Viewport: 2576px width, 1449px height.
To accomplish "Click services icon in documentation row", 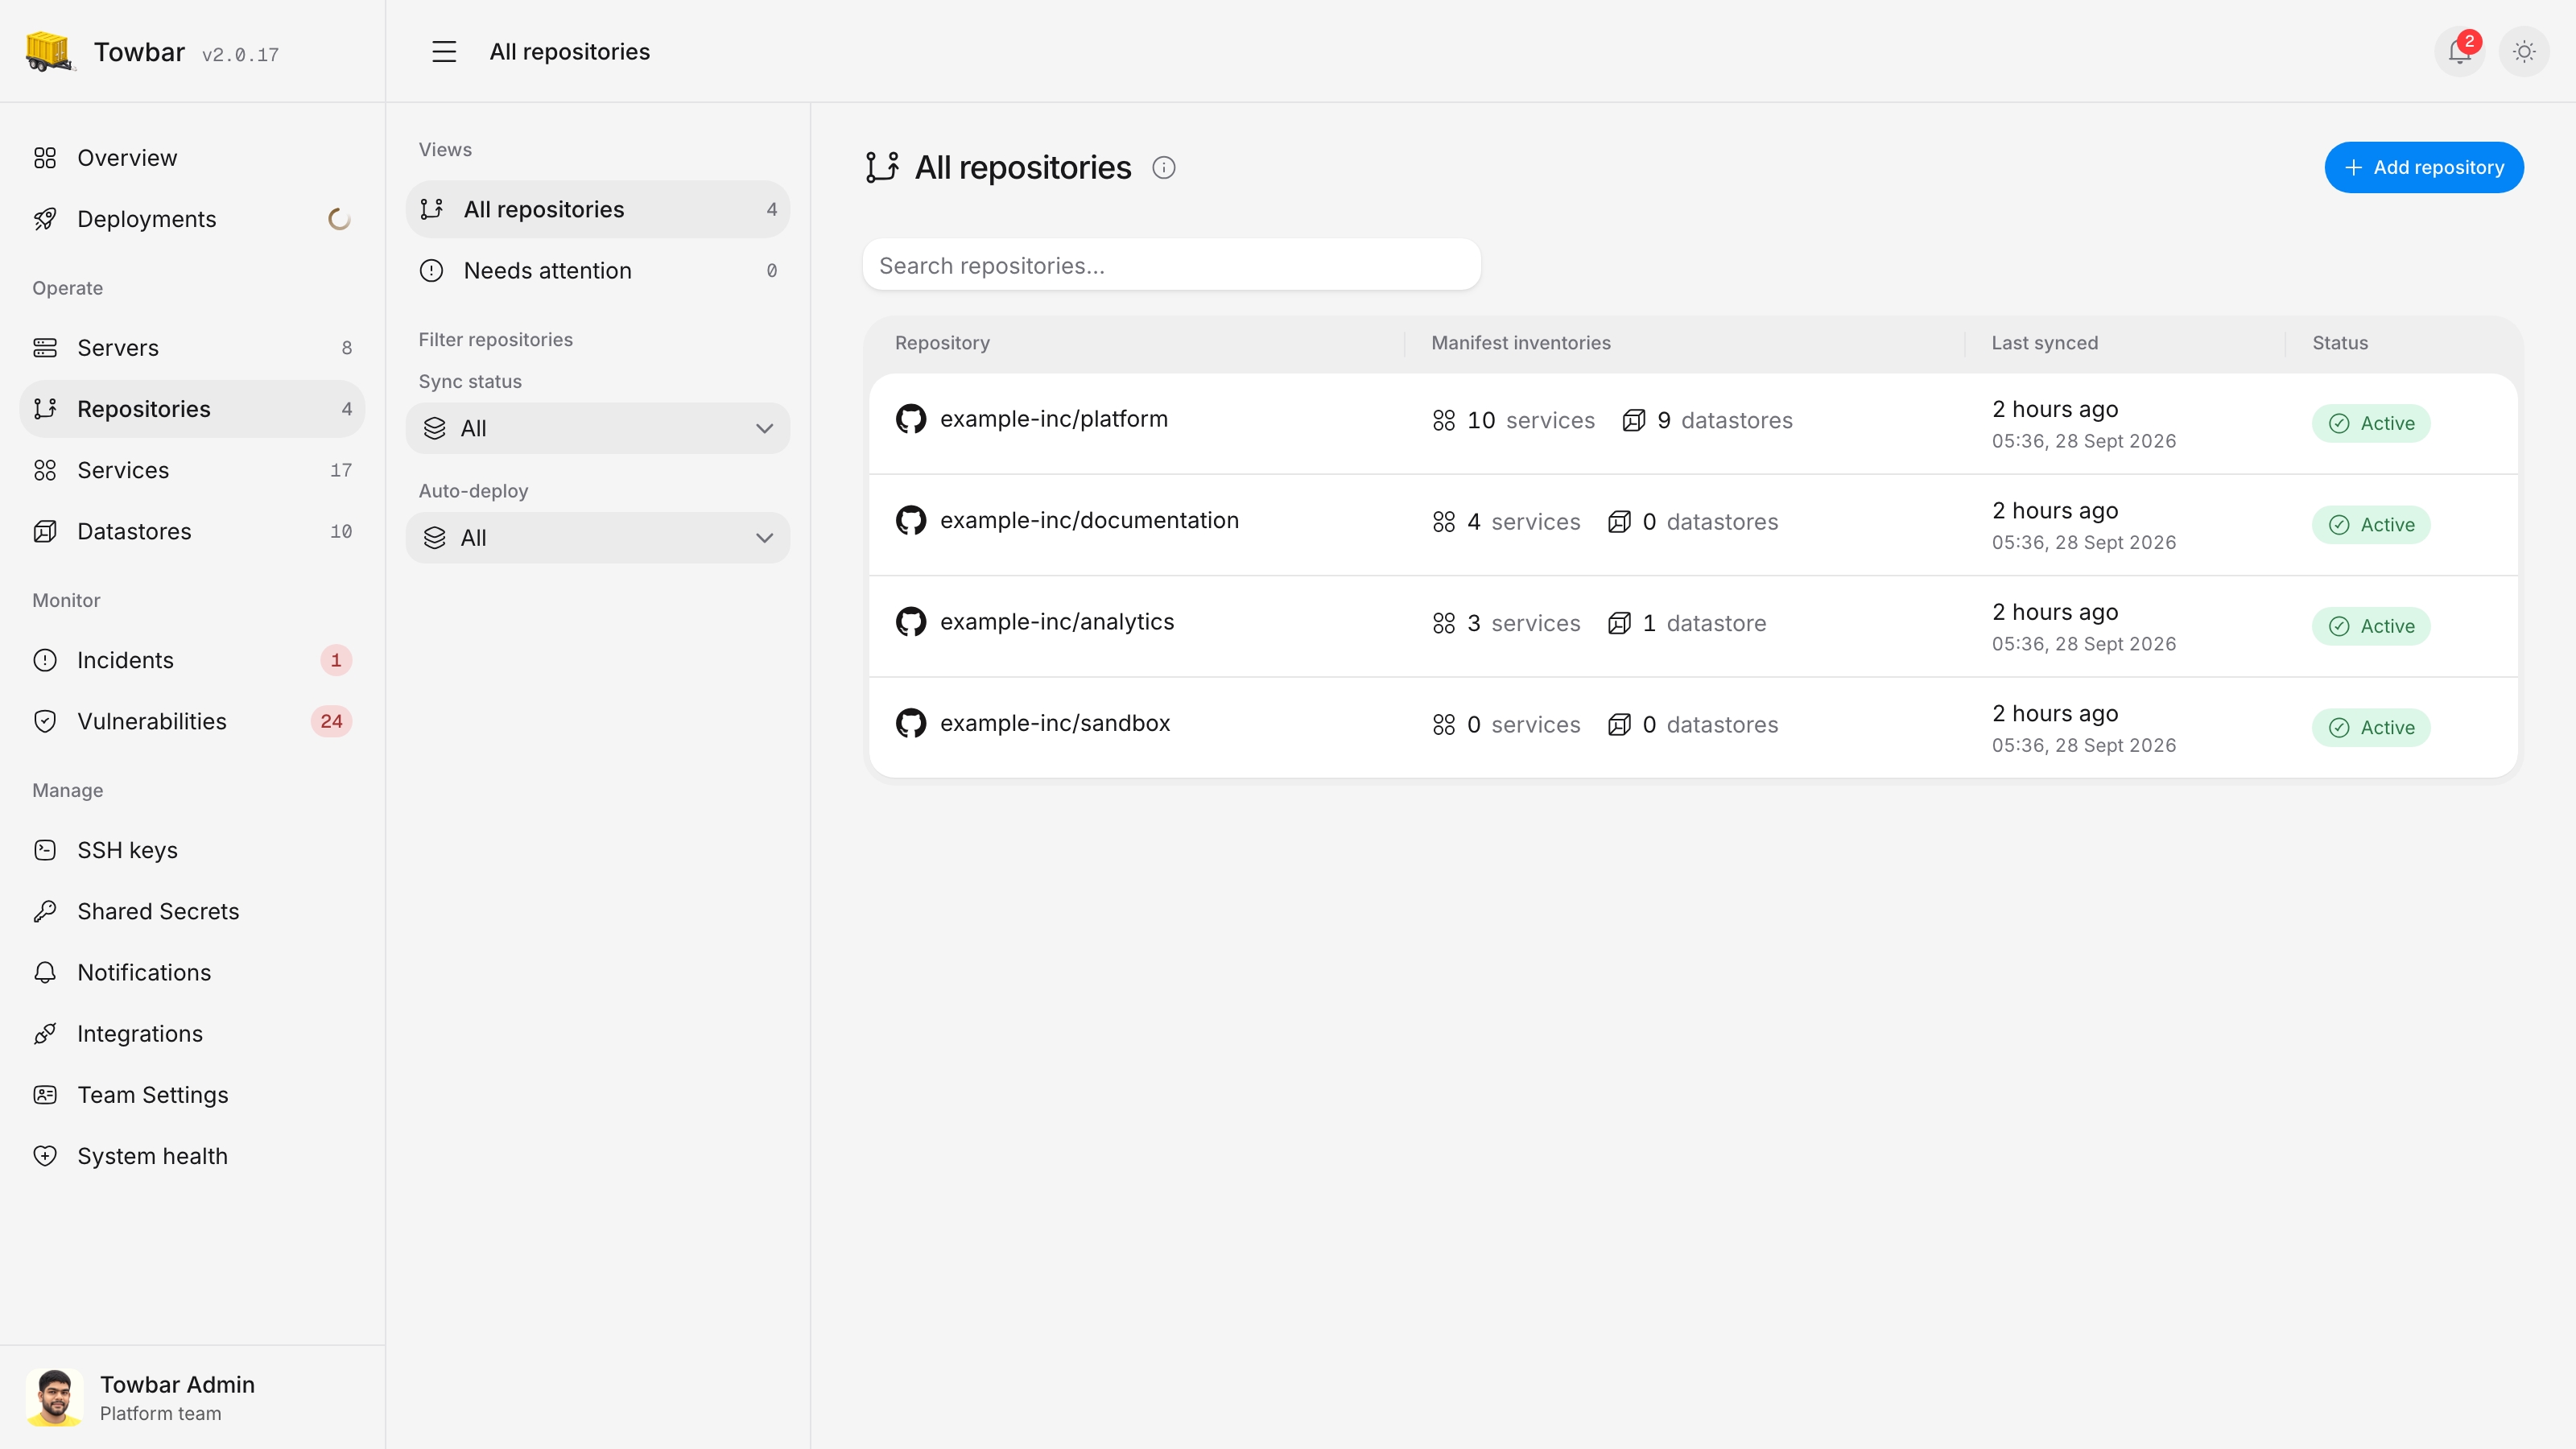I will (x=1443, y=522).
